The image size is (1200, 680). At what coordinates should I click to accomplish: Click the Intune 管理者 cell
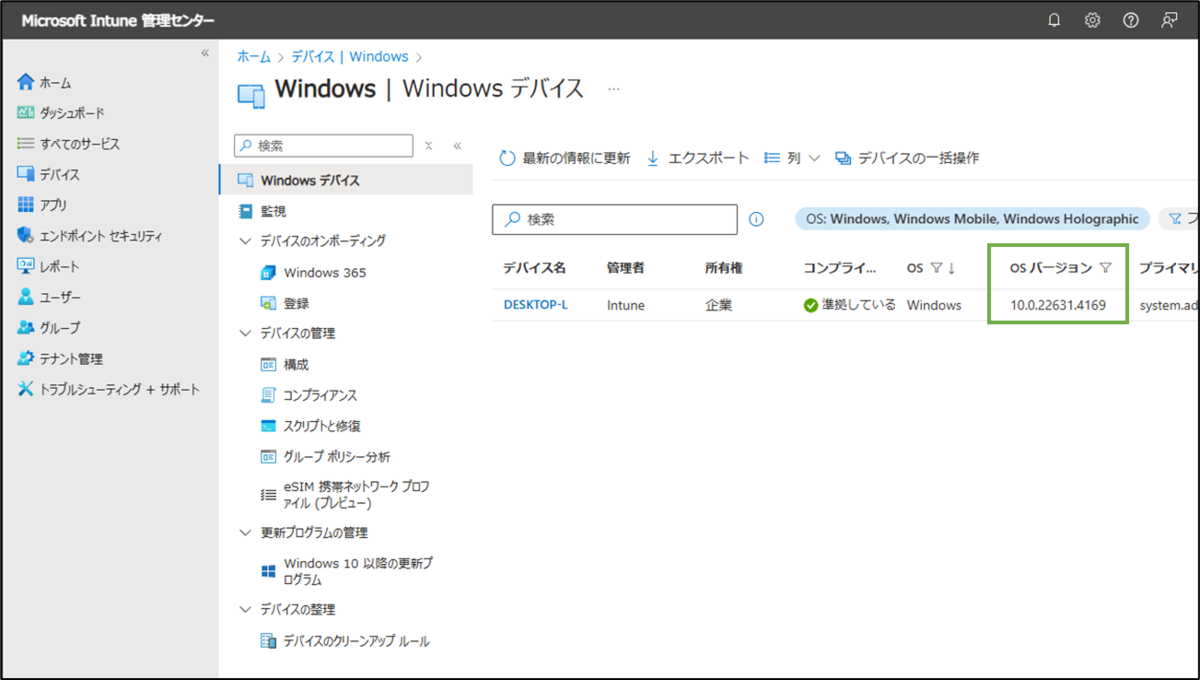626,305
